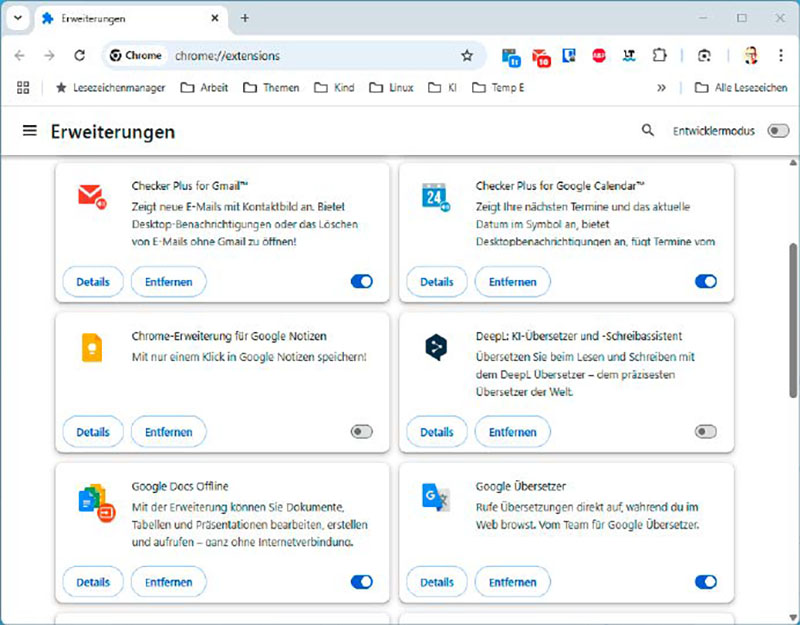This screenshot has height=625, width=800.
Task: Disable Google Übersetzer
Action: [706, 582]
